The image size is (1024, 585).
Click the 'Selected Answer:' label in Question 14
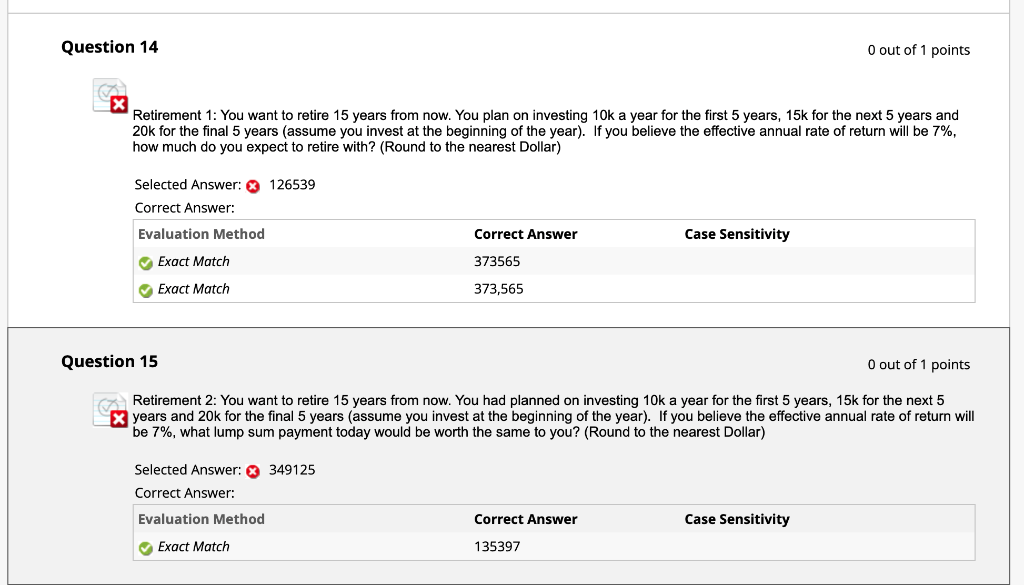click(x=188, y=185)
